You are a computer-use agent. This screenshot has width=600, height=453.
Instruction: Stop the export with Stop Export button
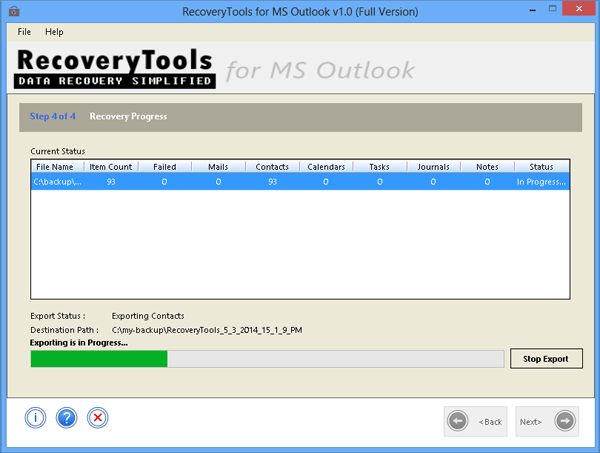coord(546,358)
